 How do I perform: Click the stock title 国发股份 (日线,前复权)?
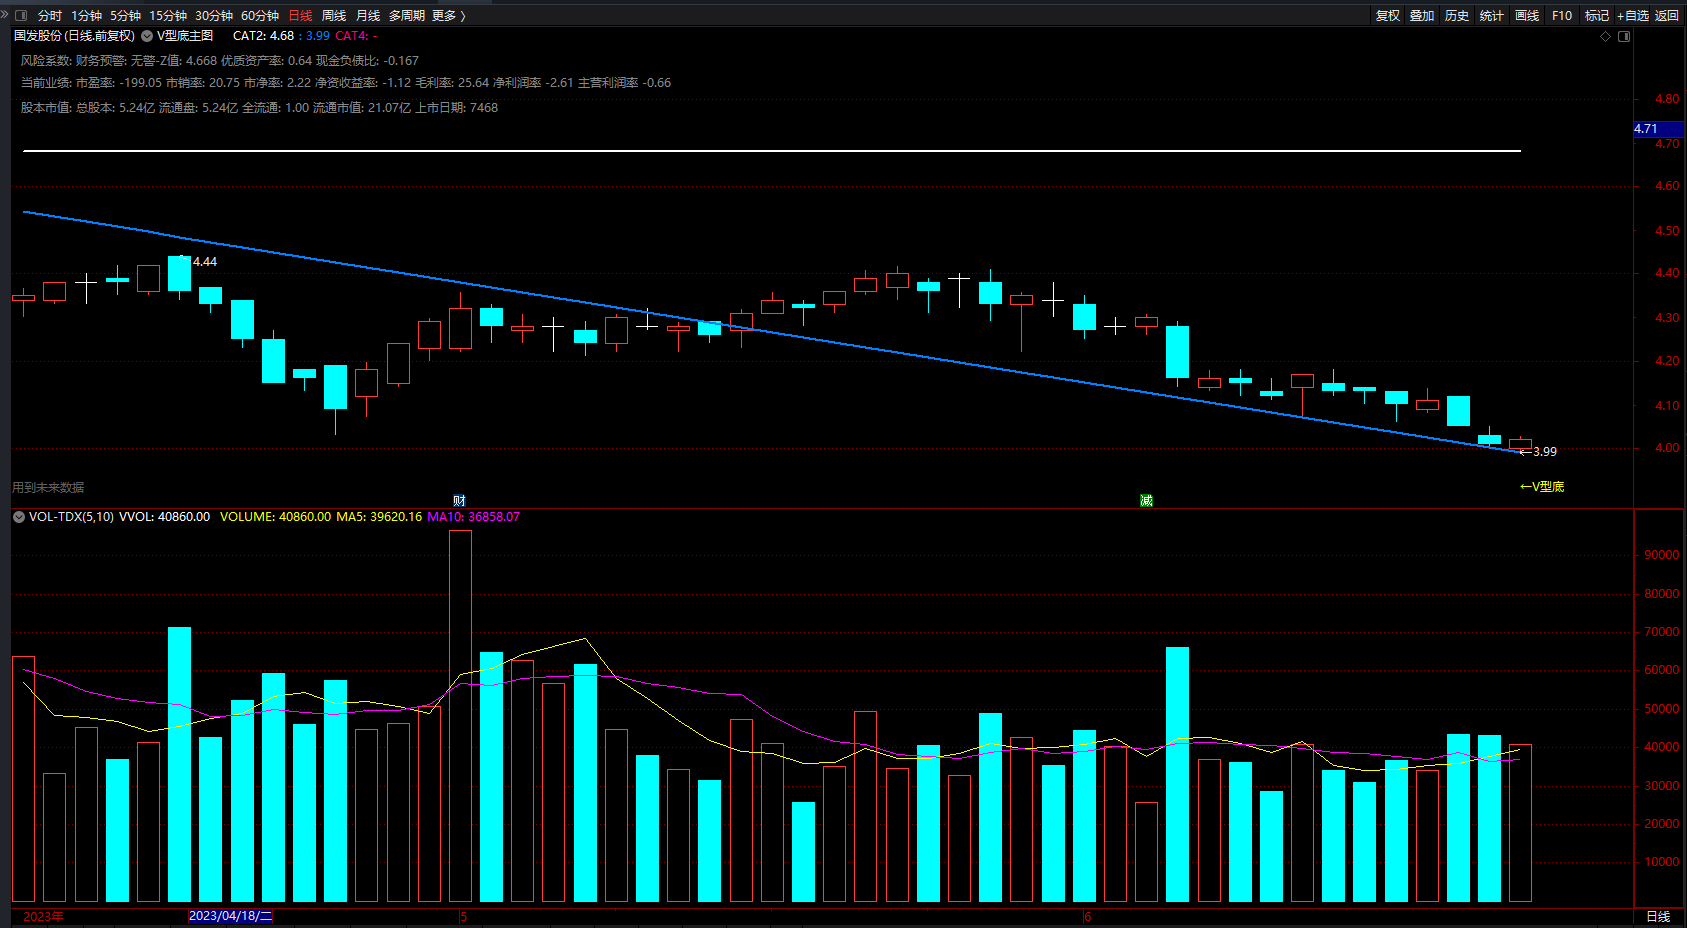pos(74,36)
